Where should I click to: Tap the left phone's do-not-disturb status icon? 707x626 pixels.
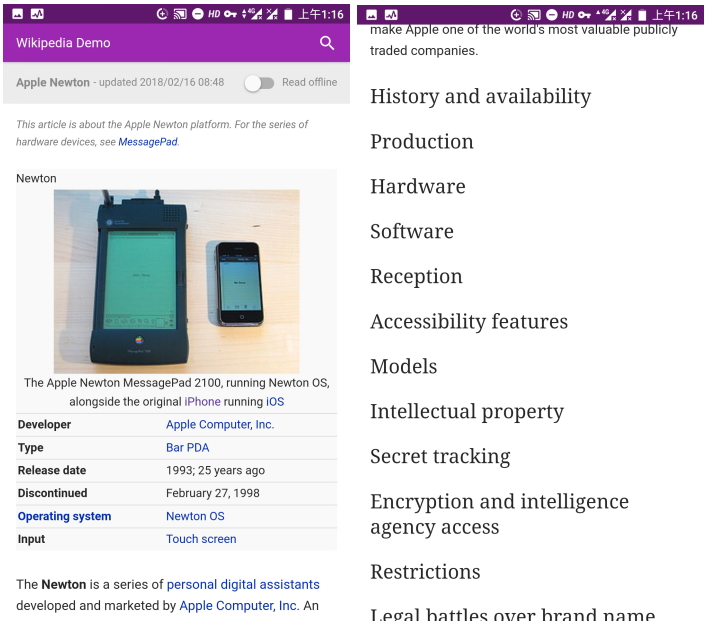pos(197,14)
